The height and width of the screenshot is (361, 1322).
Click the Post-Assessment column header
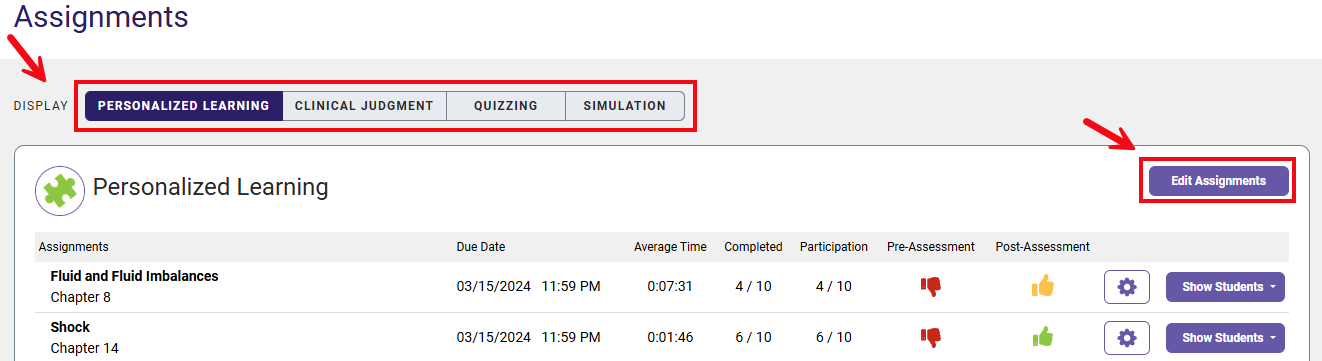(1043, 247)
